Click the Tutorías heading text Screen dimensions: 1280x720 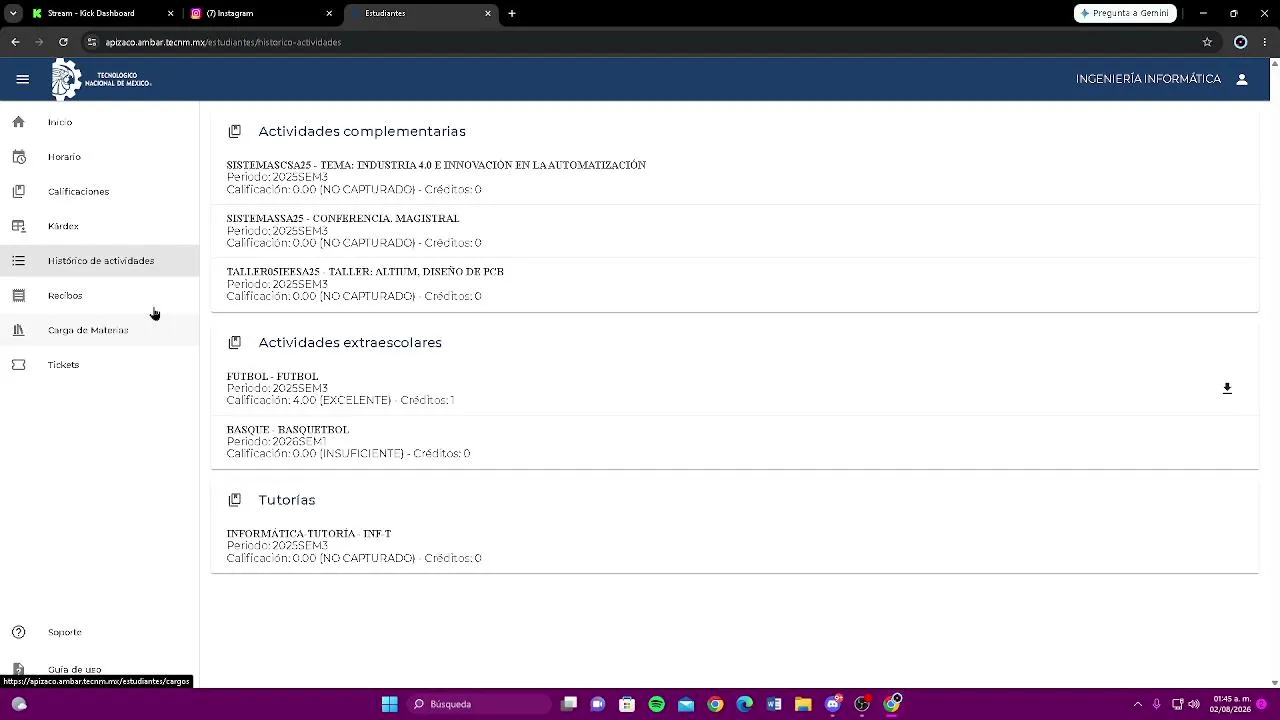coord(287,500)
